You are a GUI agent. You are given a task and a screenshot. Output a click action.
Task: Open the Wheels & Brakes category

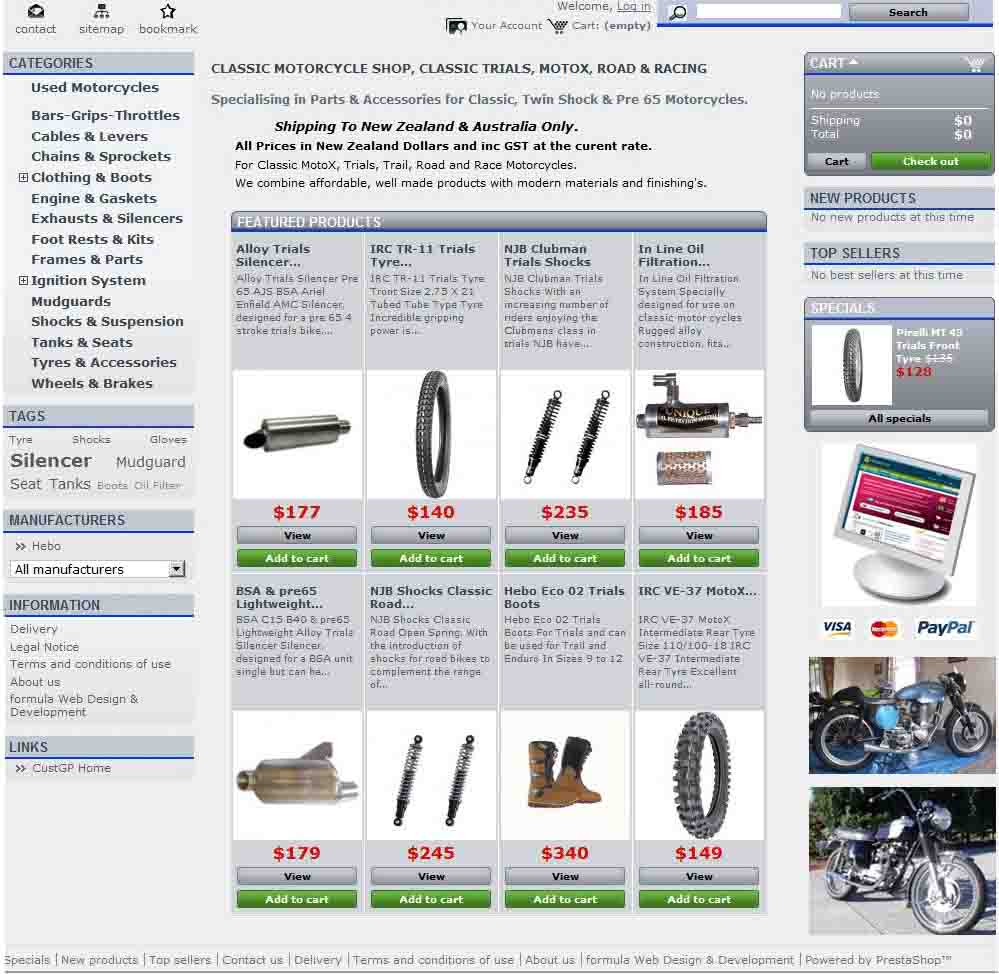coord(92,383)
